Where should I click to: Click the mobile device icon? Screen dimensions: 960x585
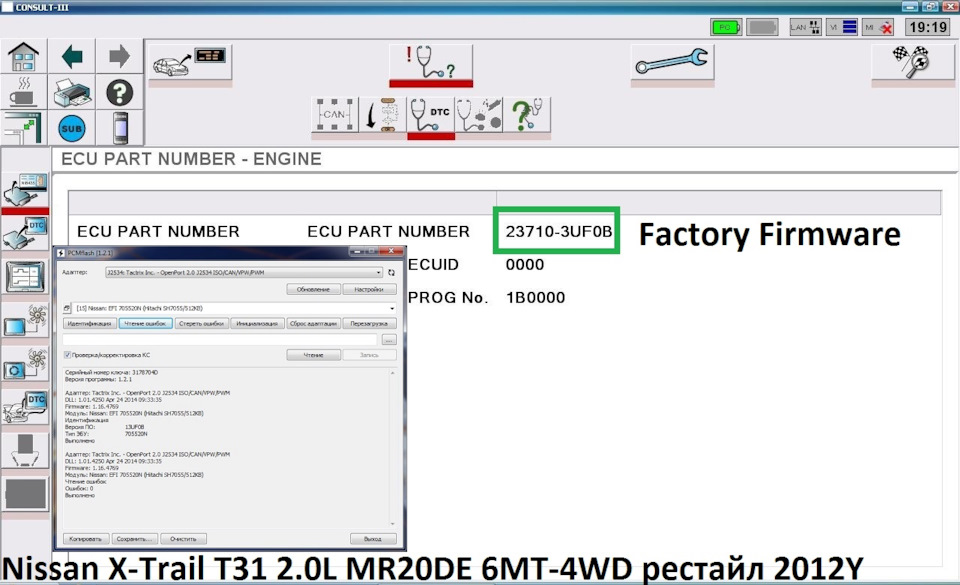tap(120, 128)
